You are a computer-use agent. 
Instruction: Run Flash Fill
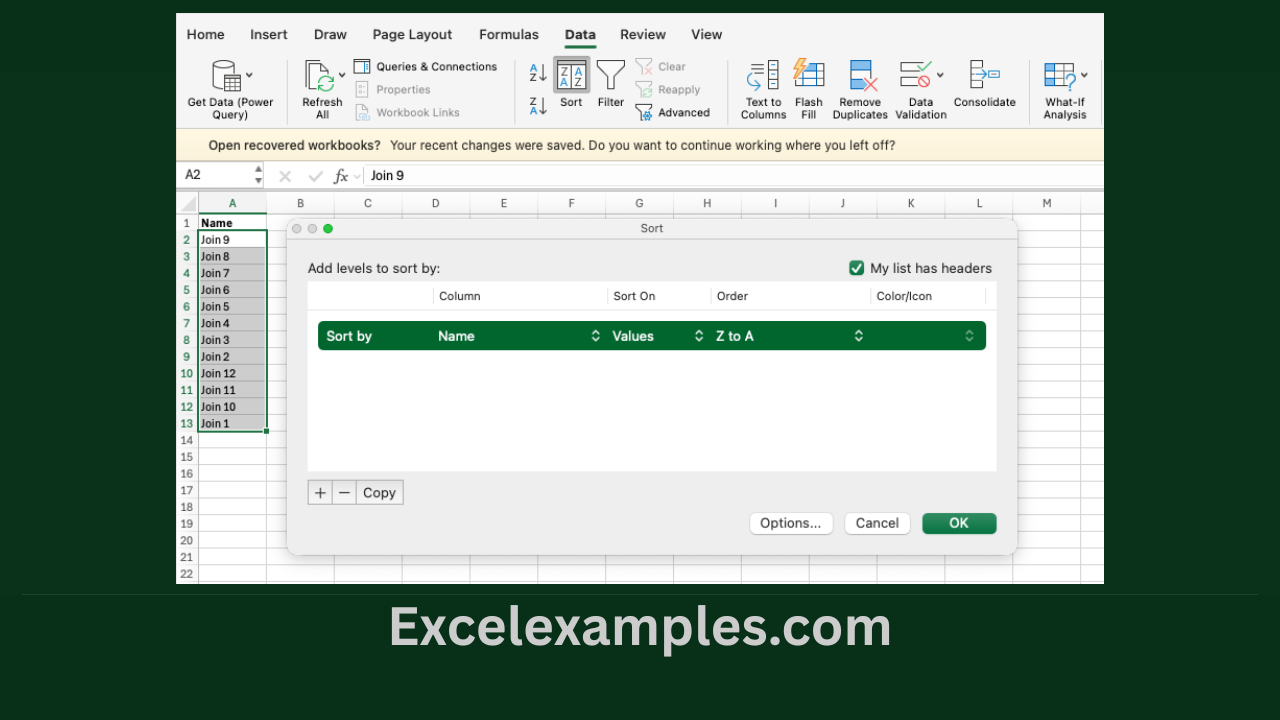(x=809, y=89)
